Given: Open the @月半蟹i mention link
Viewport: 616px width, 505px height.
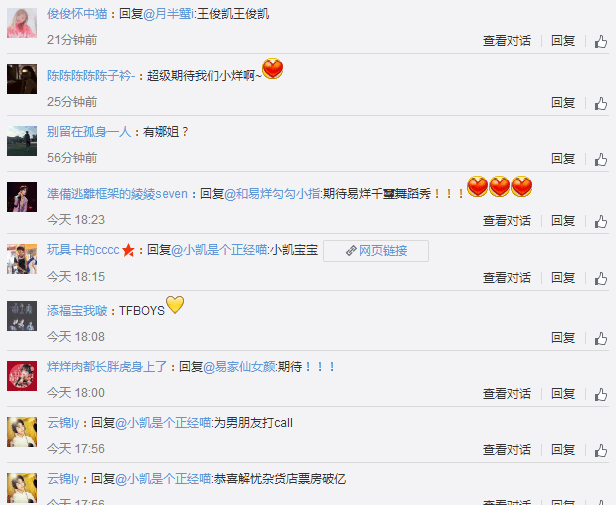Looking at the screenshot, I should 169,14.
